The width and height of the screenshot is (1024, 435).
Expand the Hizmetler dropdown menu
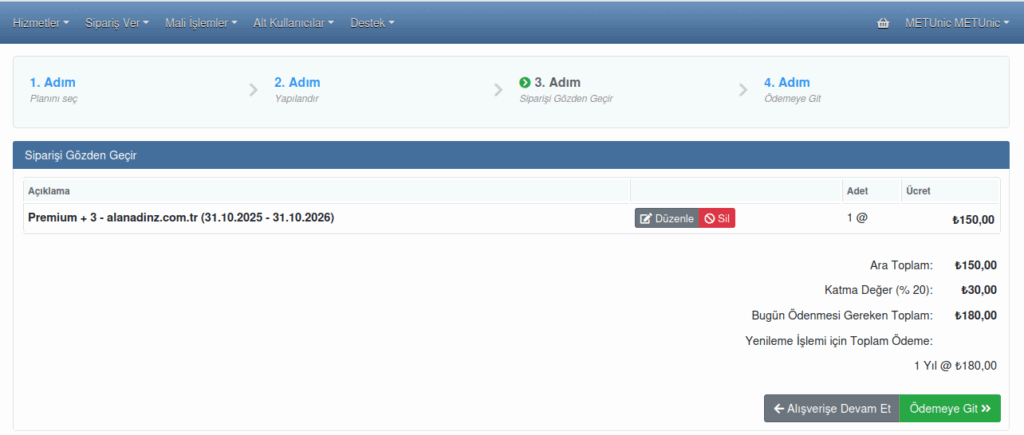pos(41,23)
